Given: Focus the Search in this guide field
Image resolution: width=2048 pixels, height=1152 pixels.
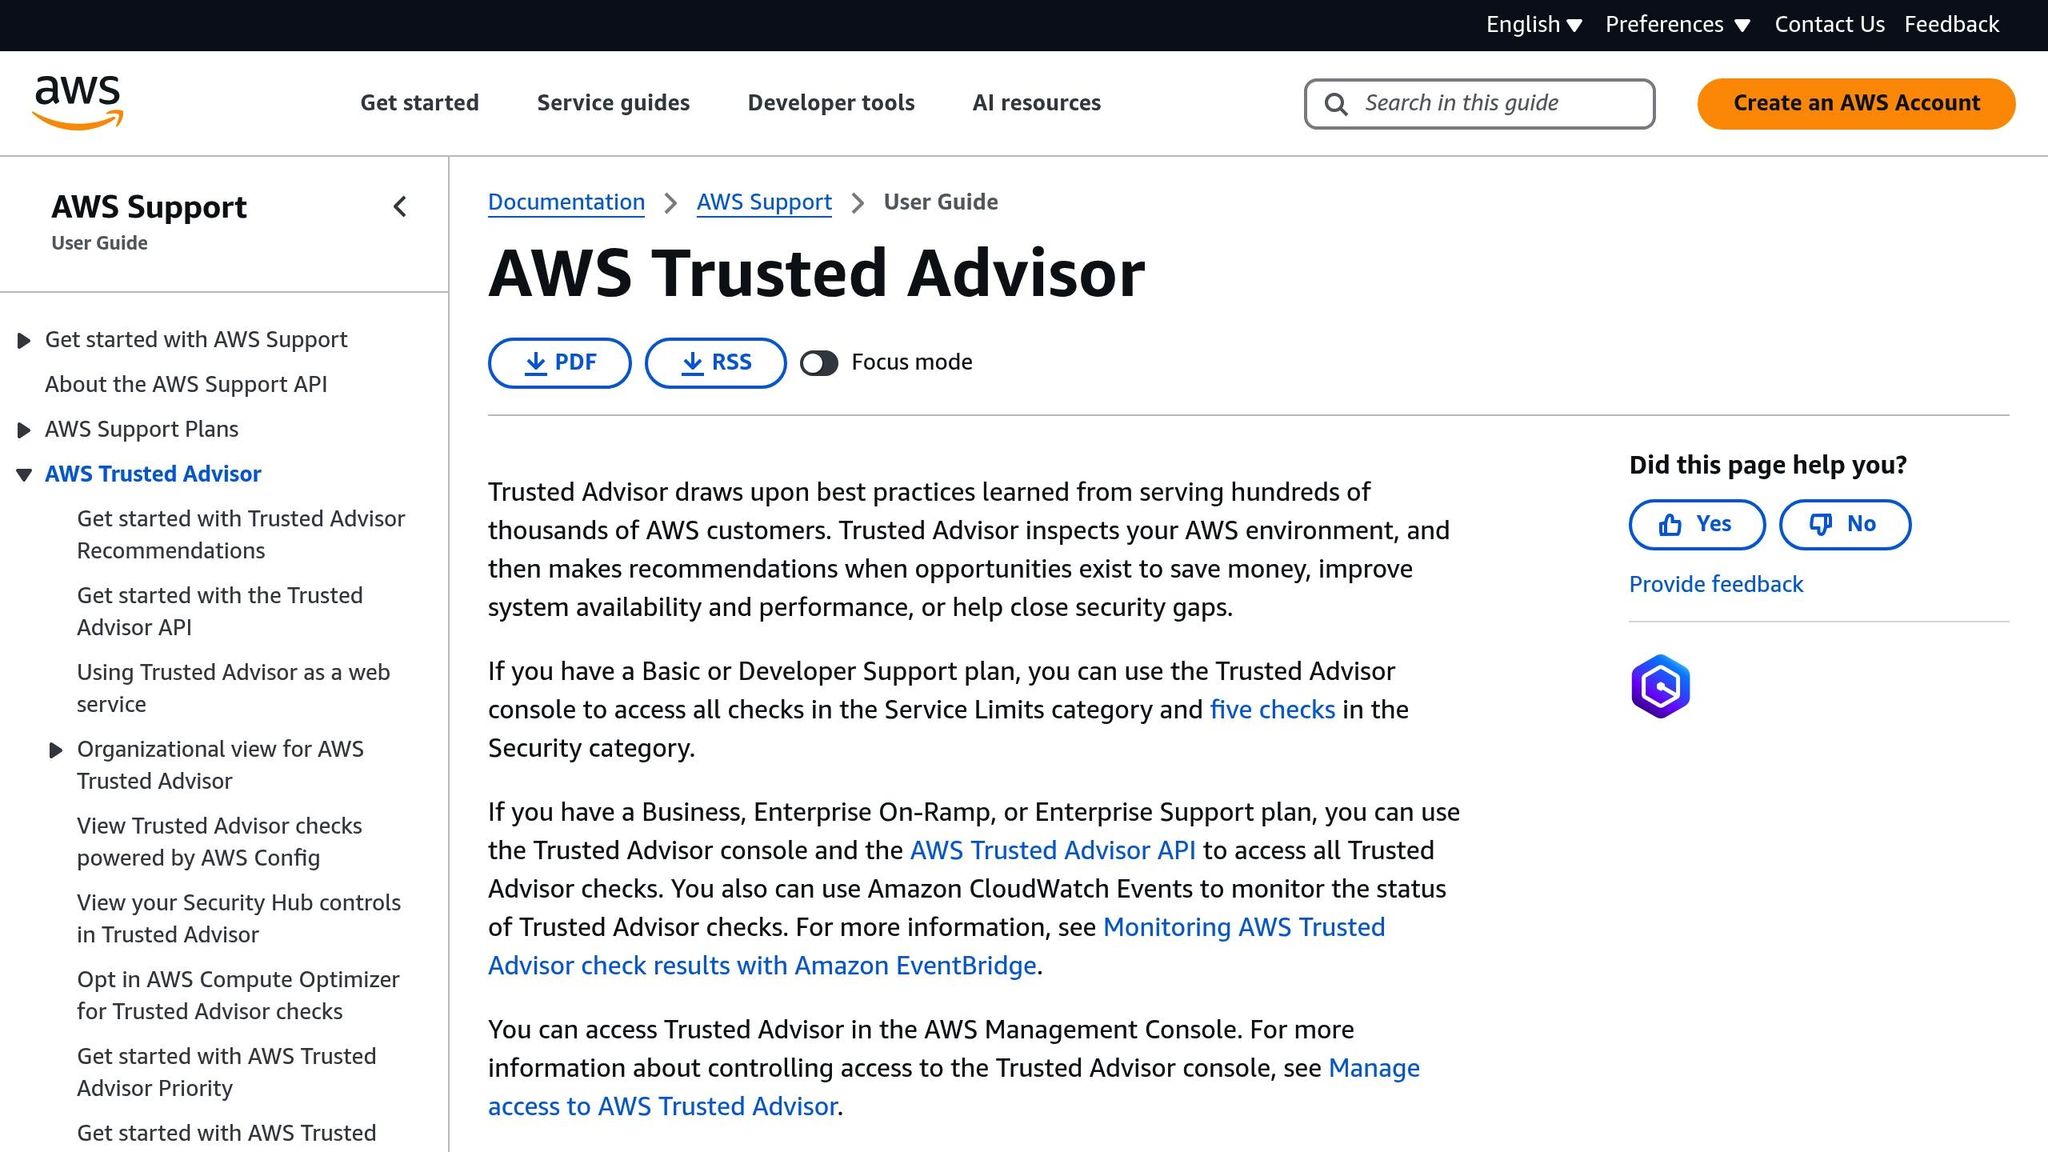Looking at the screenshot, I should tap(1479, 104).
